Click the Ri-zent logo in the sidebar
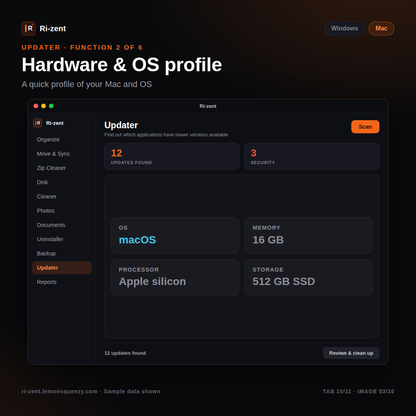 coord(38,123)
